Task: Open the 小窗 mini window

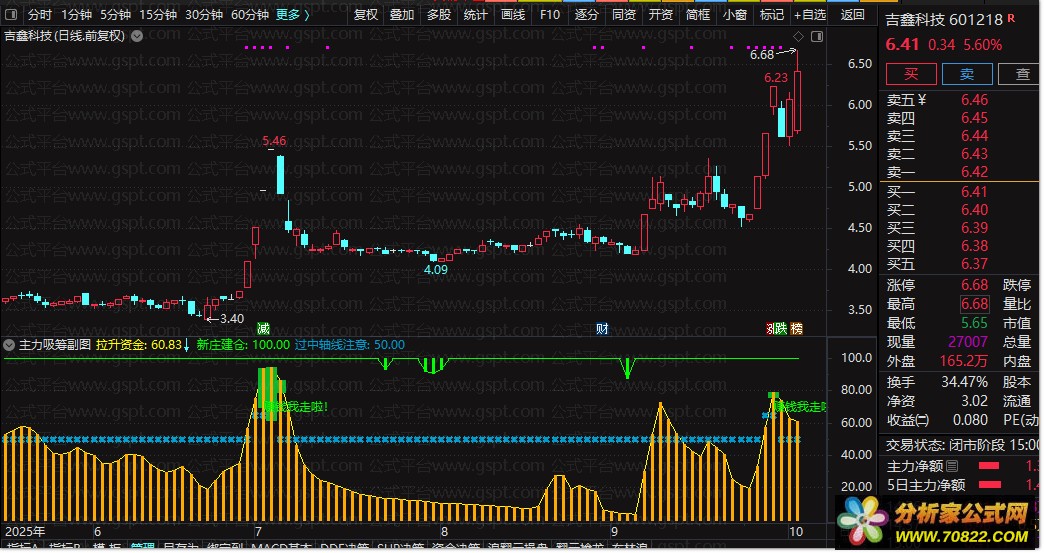Action: pos(734,15)
